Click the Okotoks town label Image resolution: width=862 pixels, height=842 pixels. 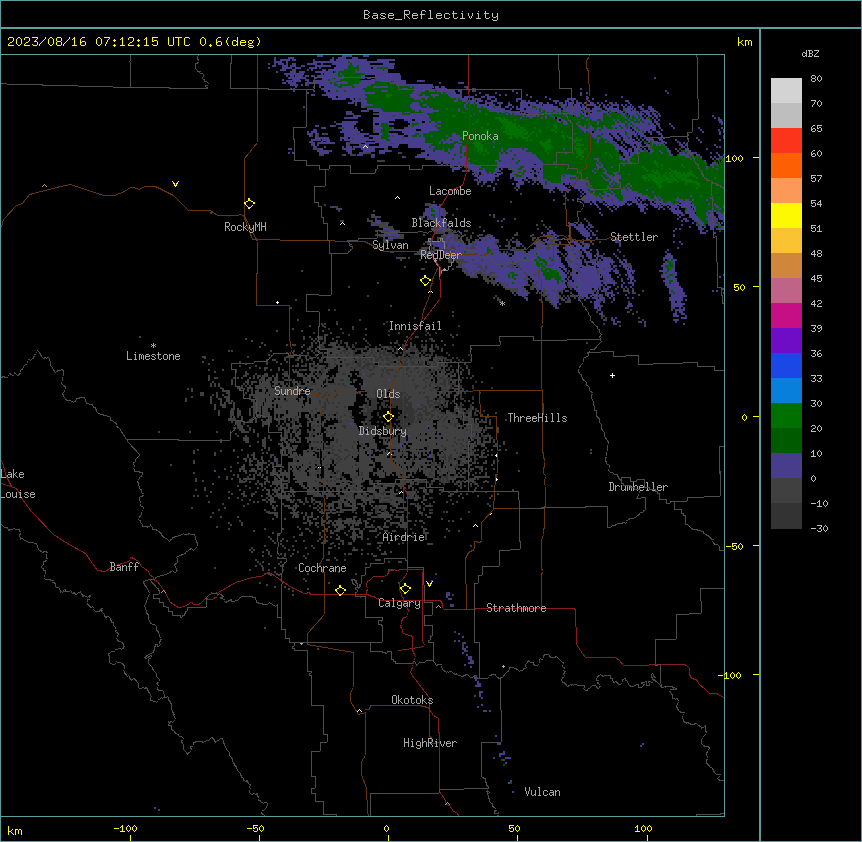412,700
